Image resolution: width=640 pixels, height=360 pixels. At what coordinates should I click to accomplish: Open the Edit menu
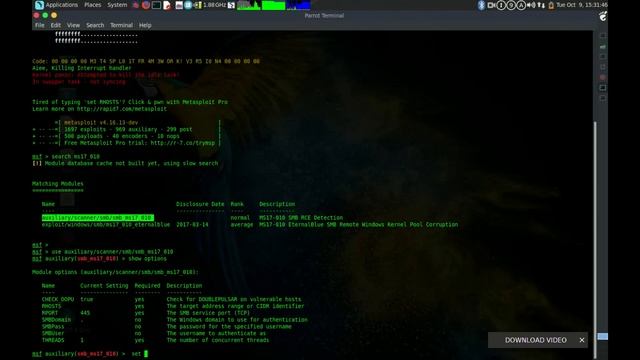coord(56,25)
